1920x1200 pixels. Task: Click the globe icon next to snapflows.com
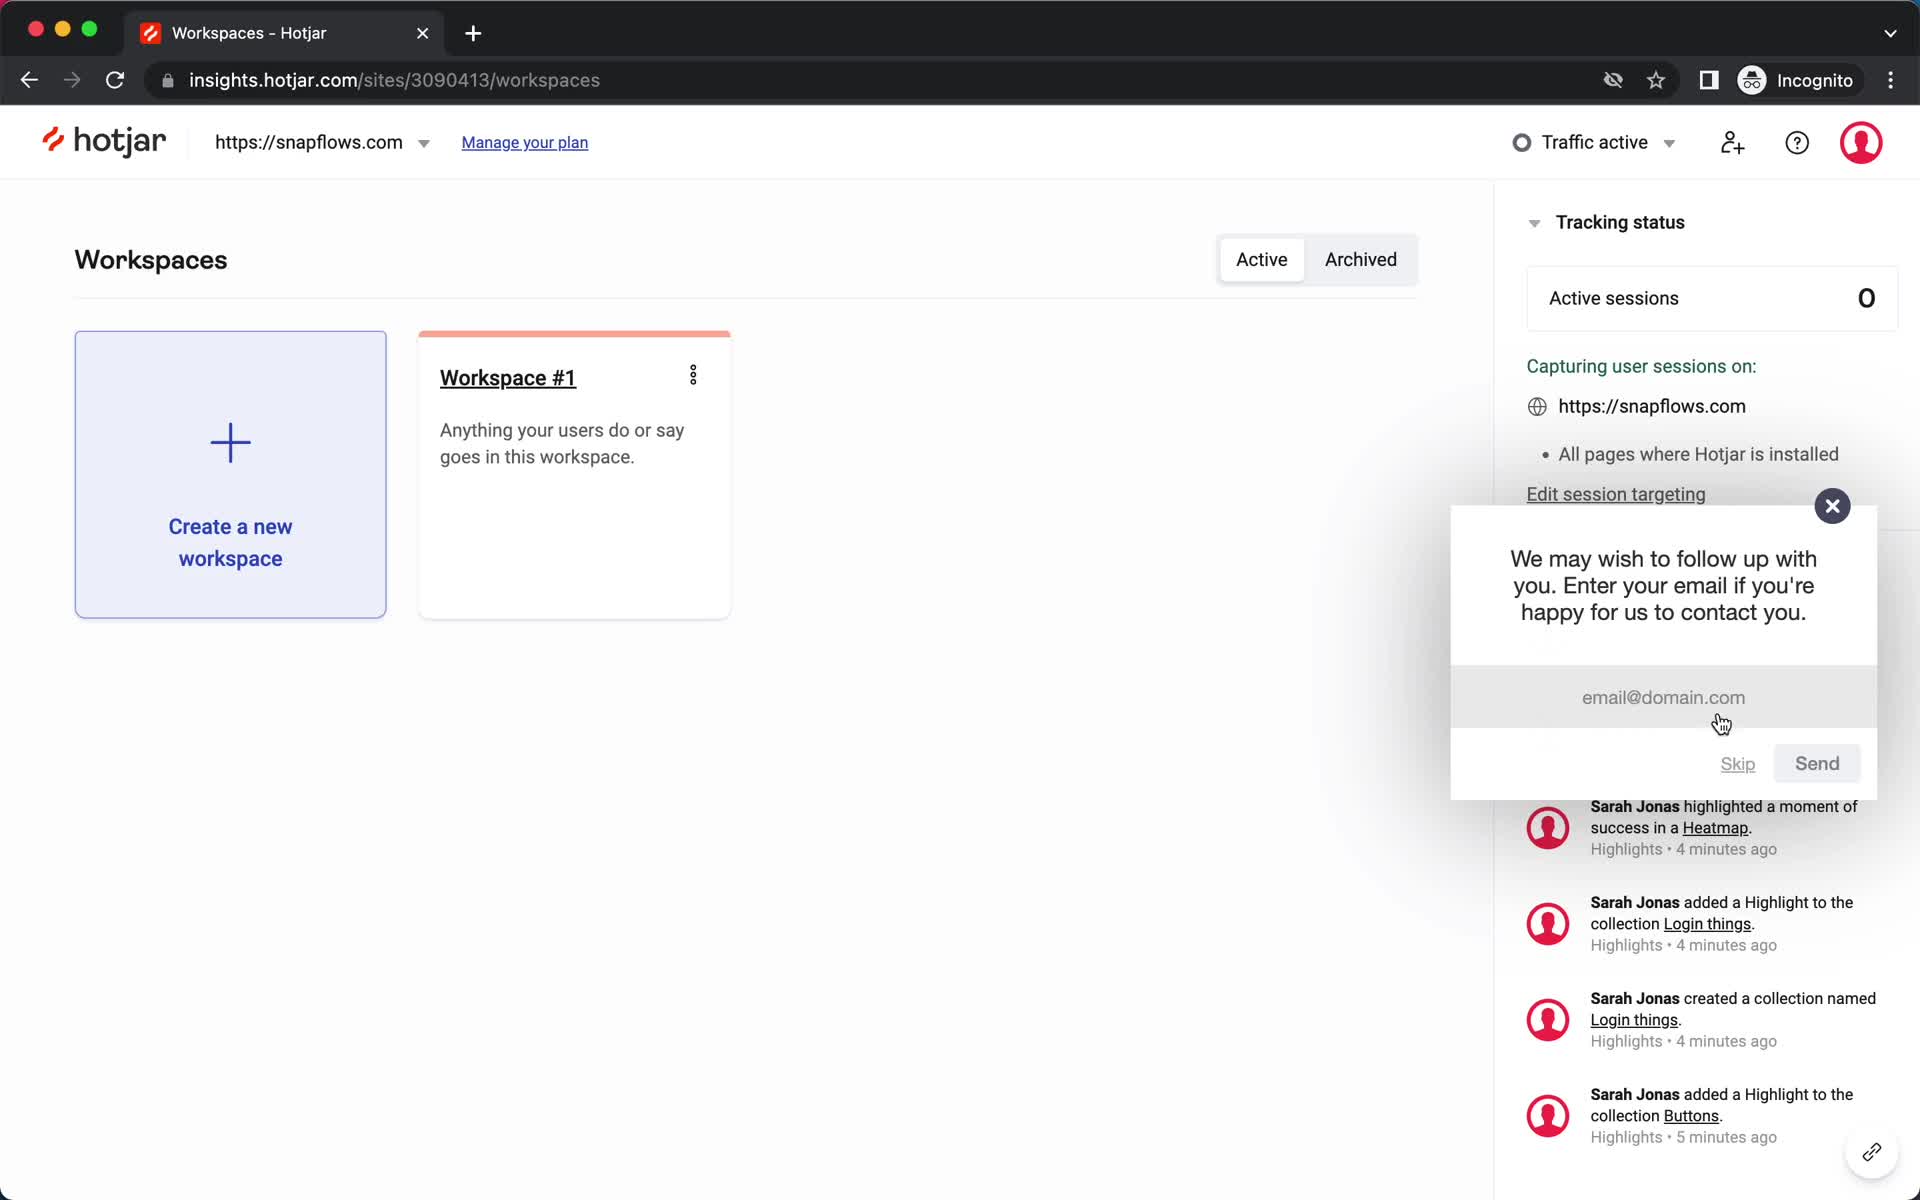(x=1537, y=405)
